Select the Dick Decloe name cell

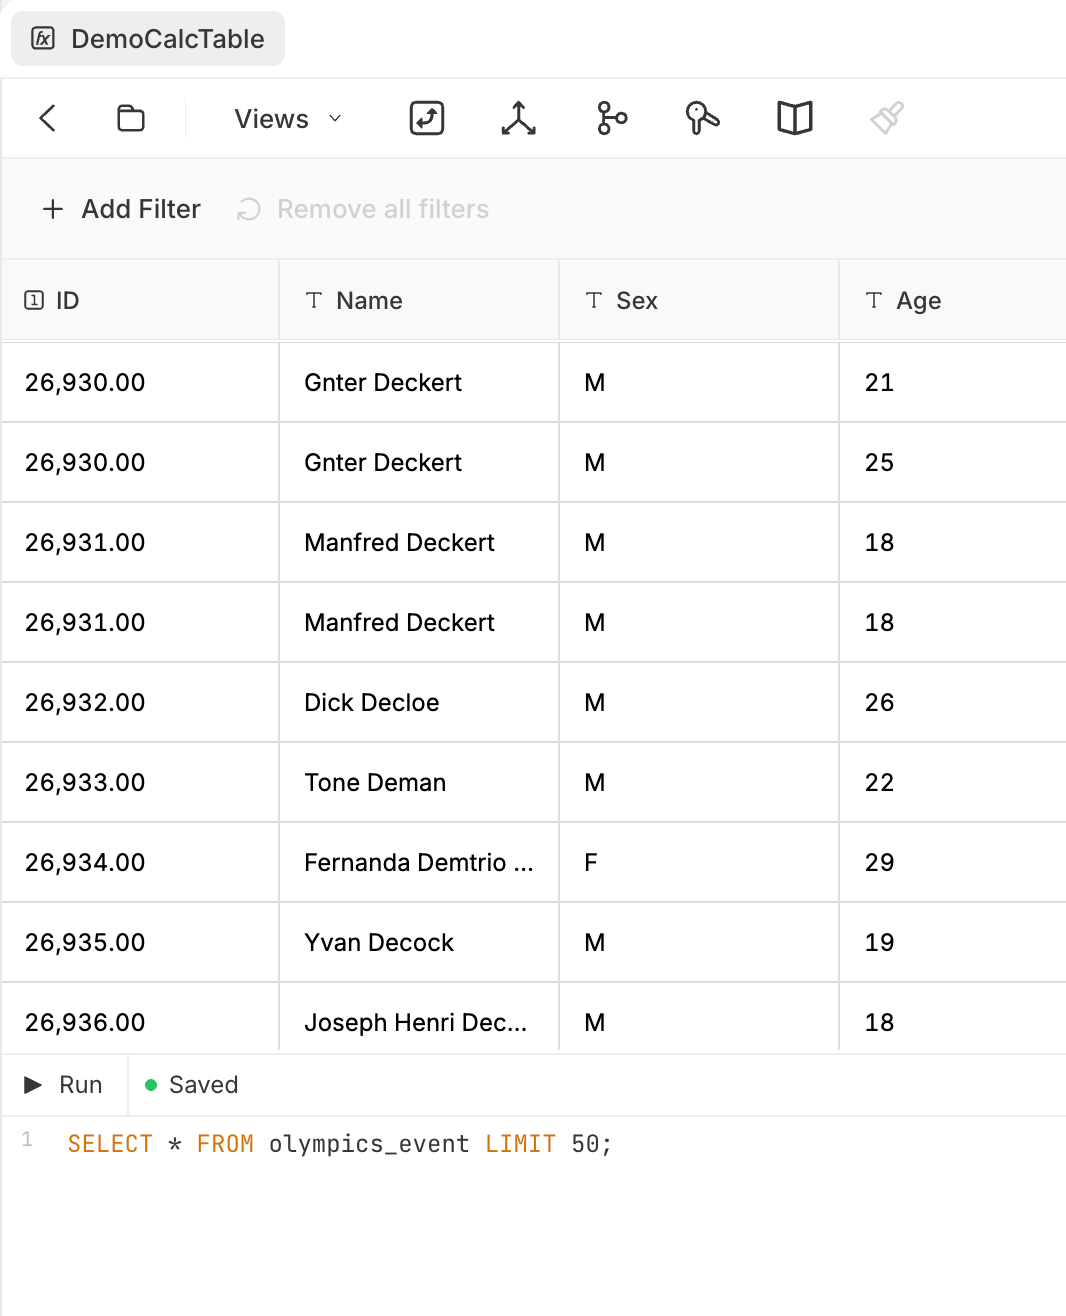click(x=419, y=702)
